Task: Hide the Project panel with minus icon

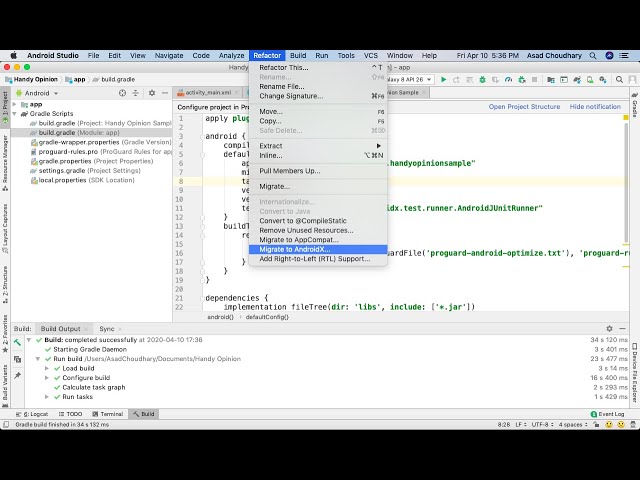Action: tap(165, 93)
